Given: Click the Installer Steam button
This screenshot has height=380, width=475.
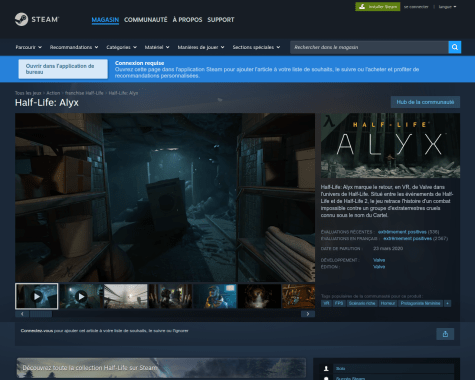Looking at the screenshot, I should [x=378, y=7].
